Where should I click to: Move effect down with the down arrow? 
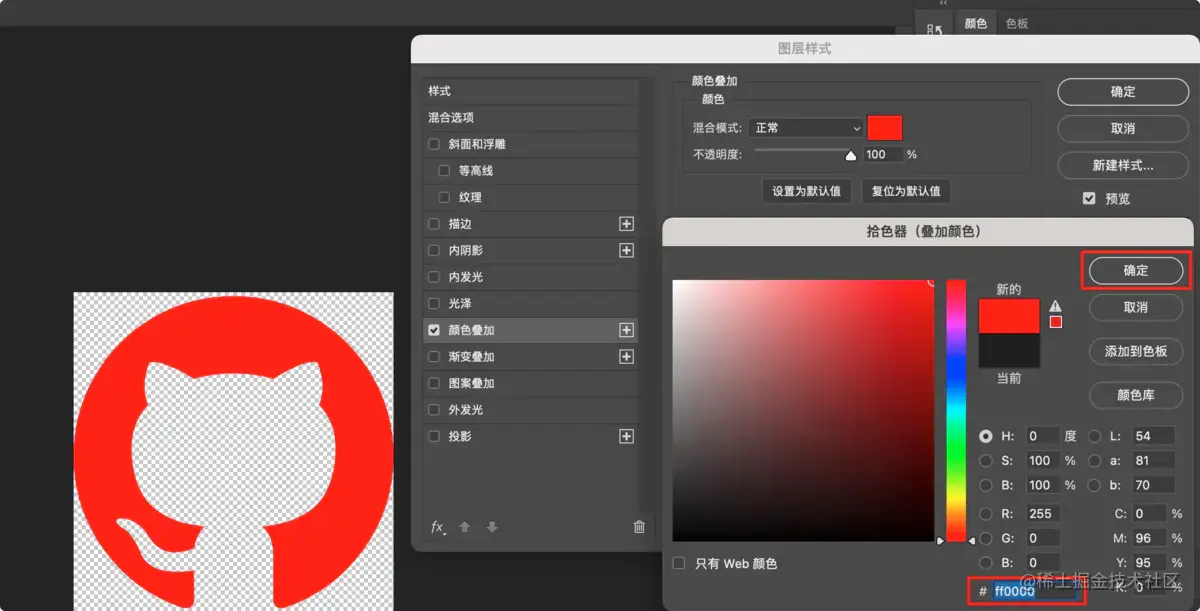(x=492, y=527)
